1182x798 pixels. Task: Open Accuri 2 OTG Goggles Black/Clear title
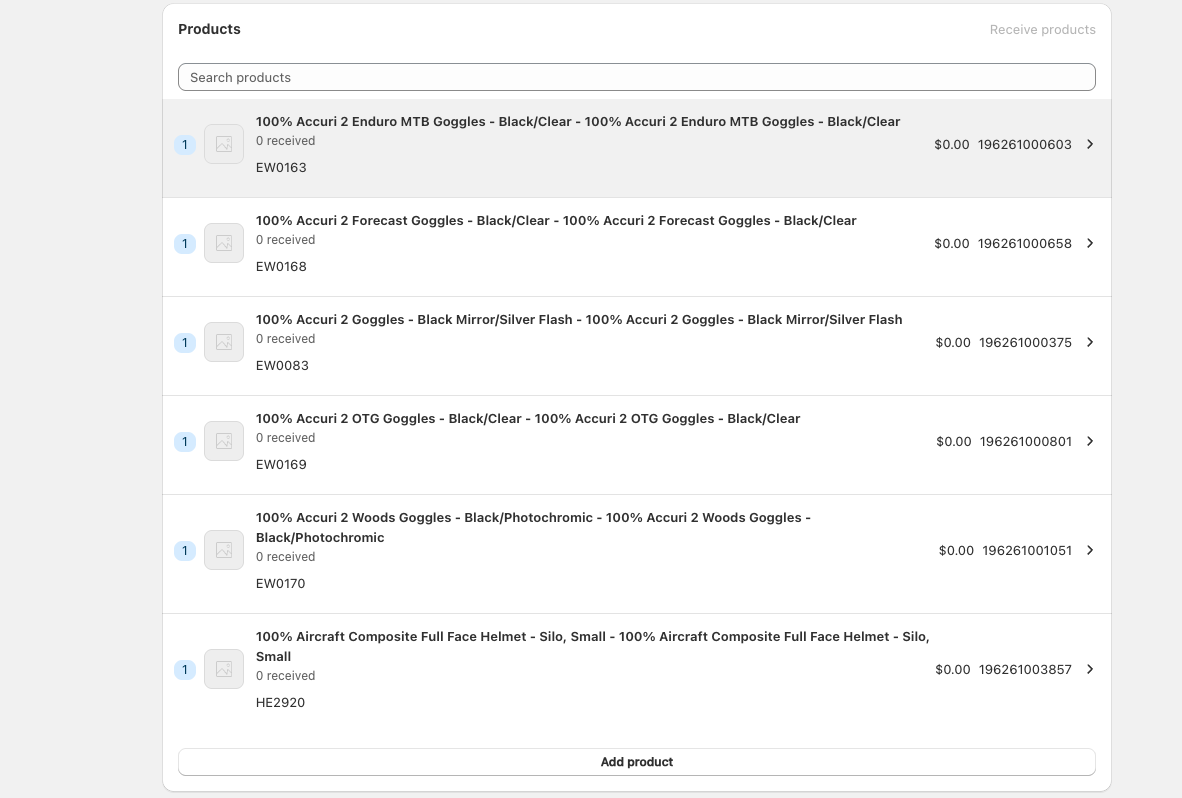[x=528, y=419]
